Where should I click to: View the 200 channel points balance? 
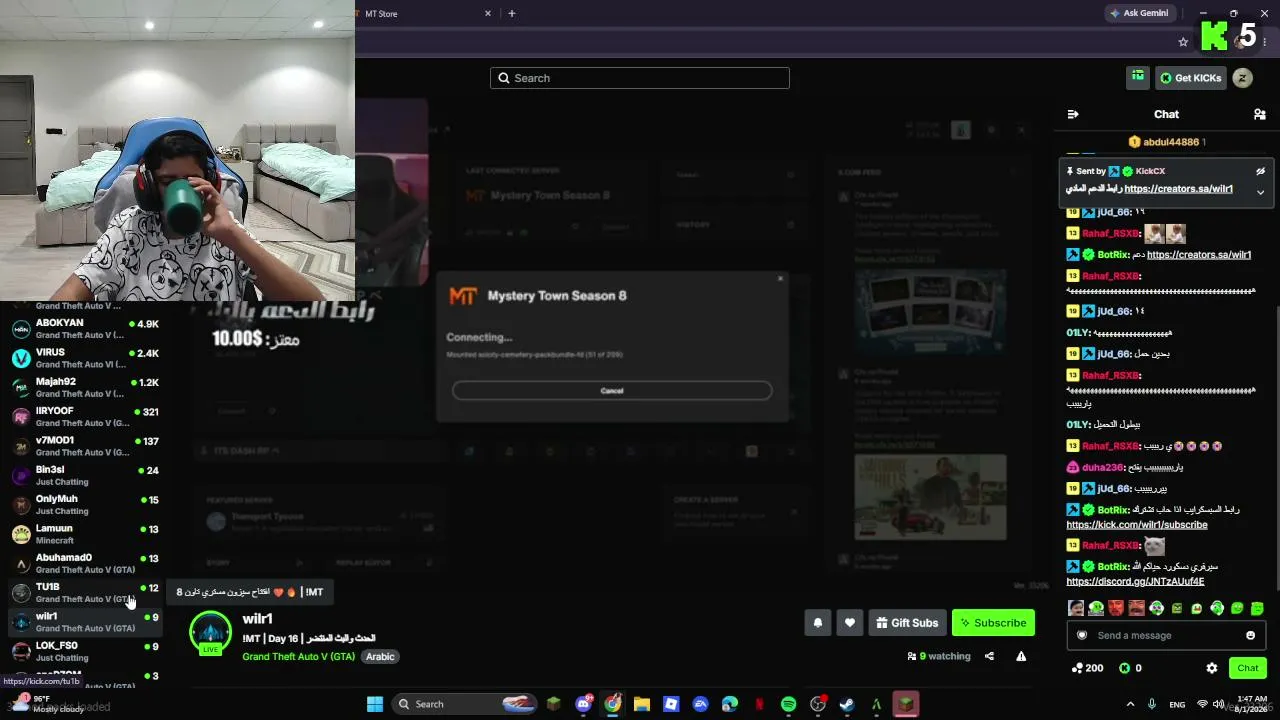point(1087,668)
